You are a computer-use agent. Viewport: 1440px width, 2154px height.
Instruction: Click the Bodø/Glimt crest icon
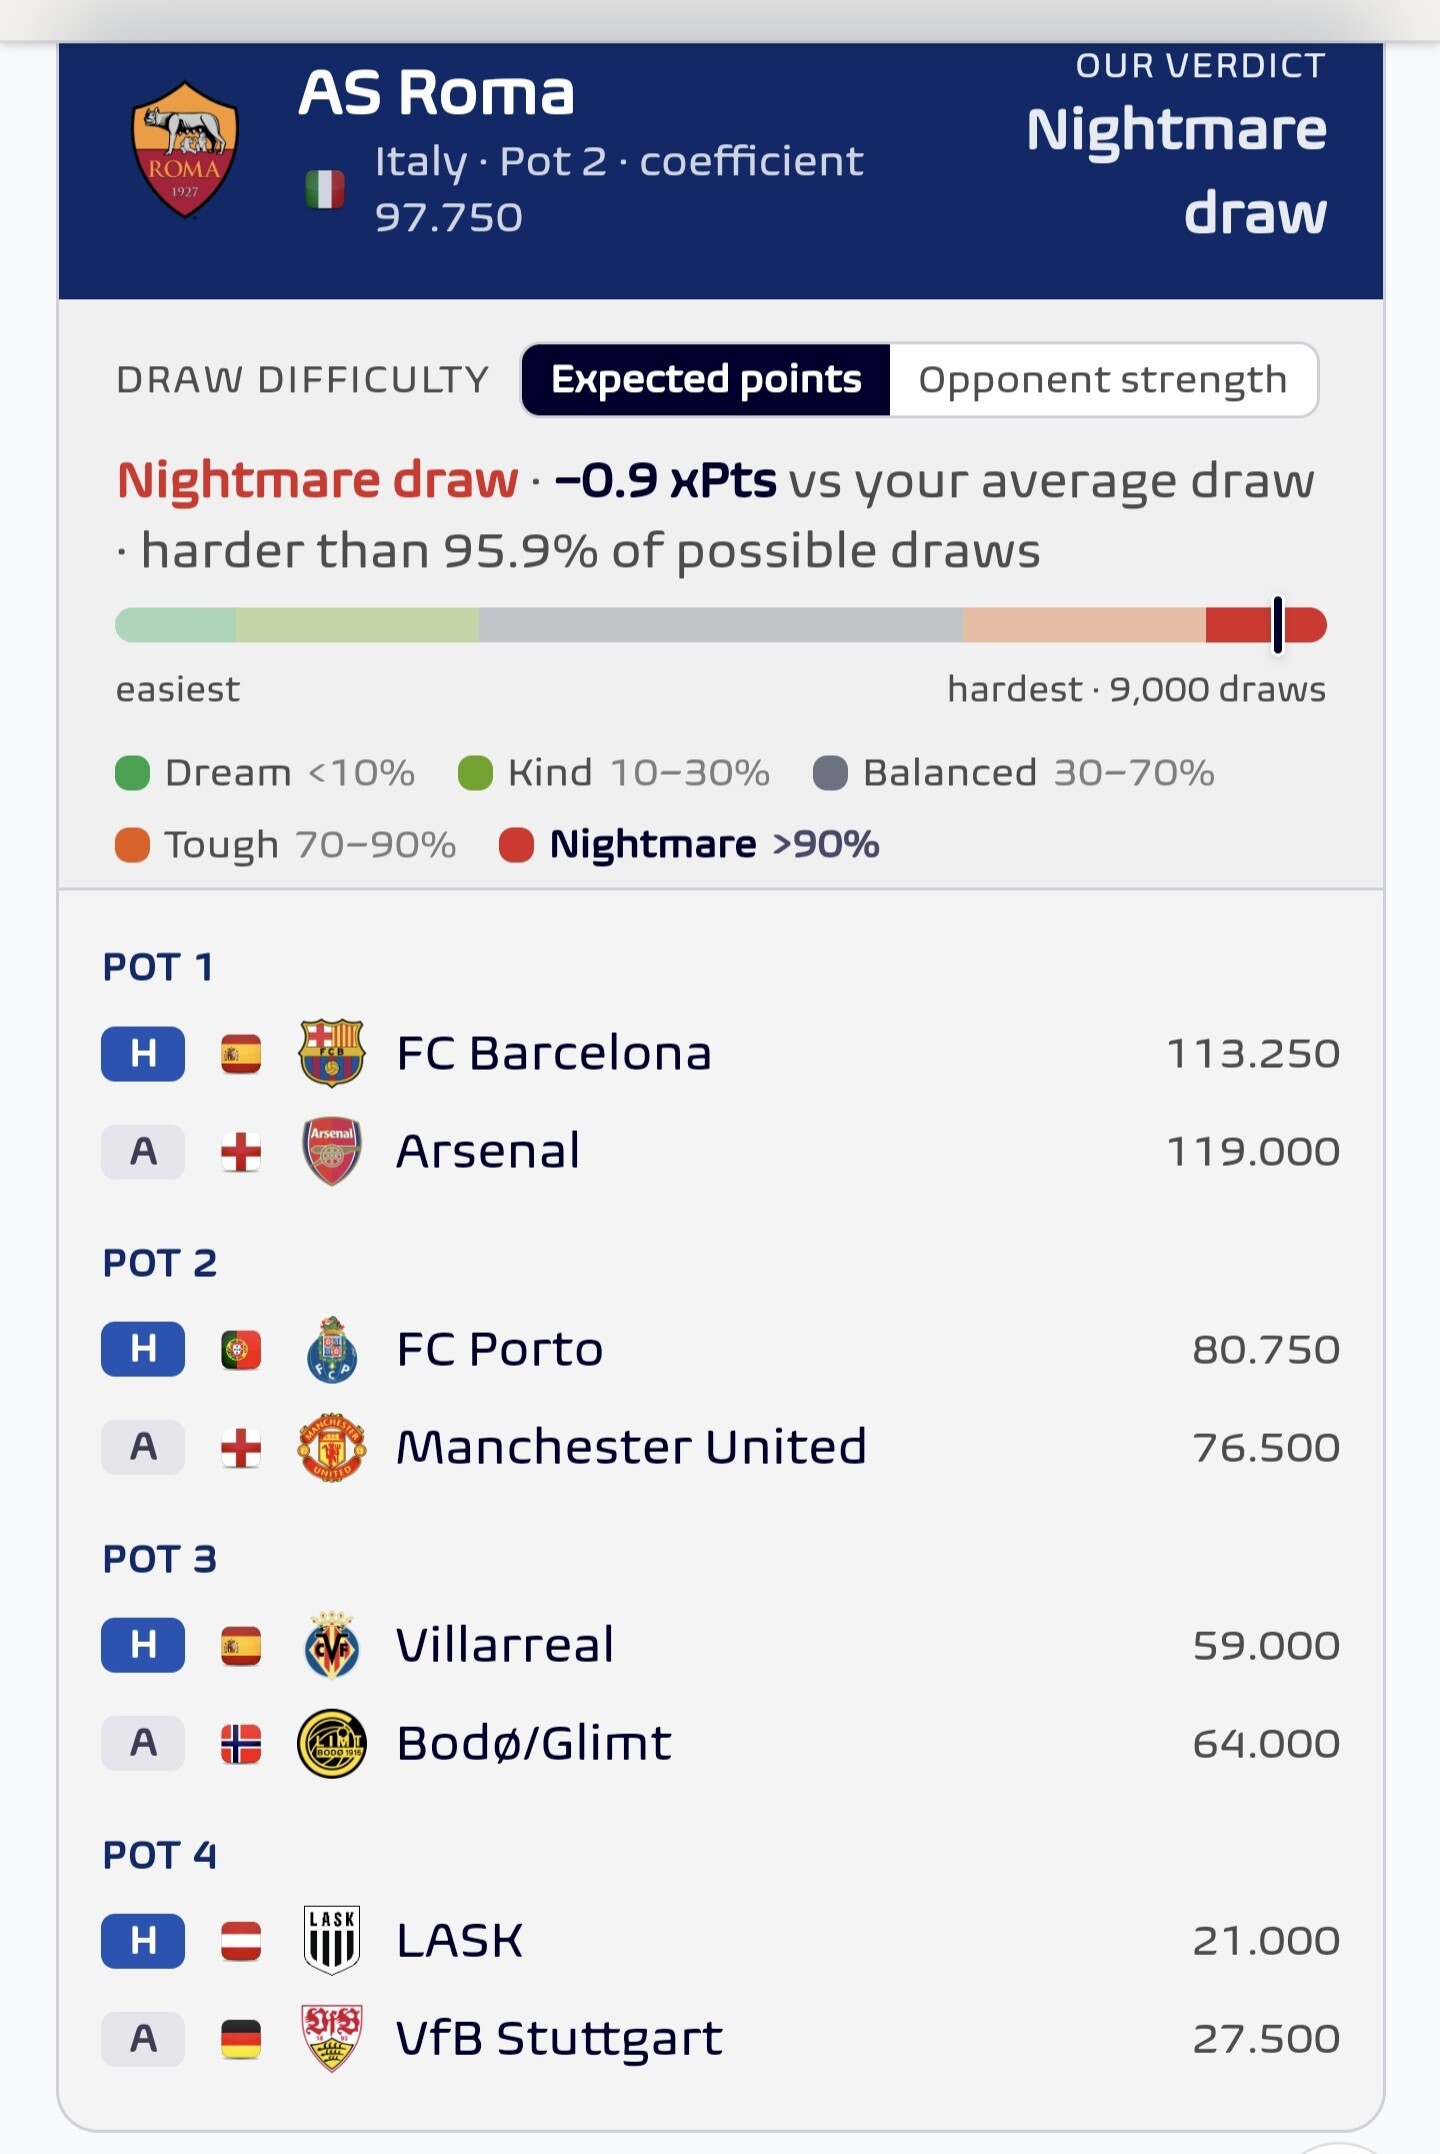331,1743
